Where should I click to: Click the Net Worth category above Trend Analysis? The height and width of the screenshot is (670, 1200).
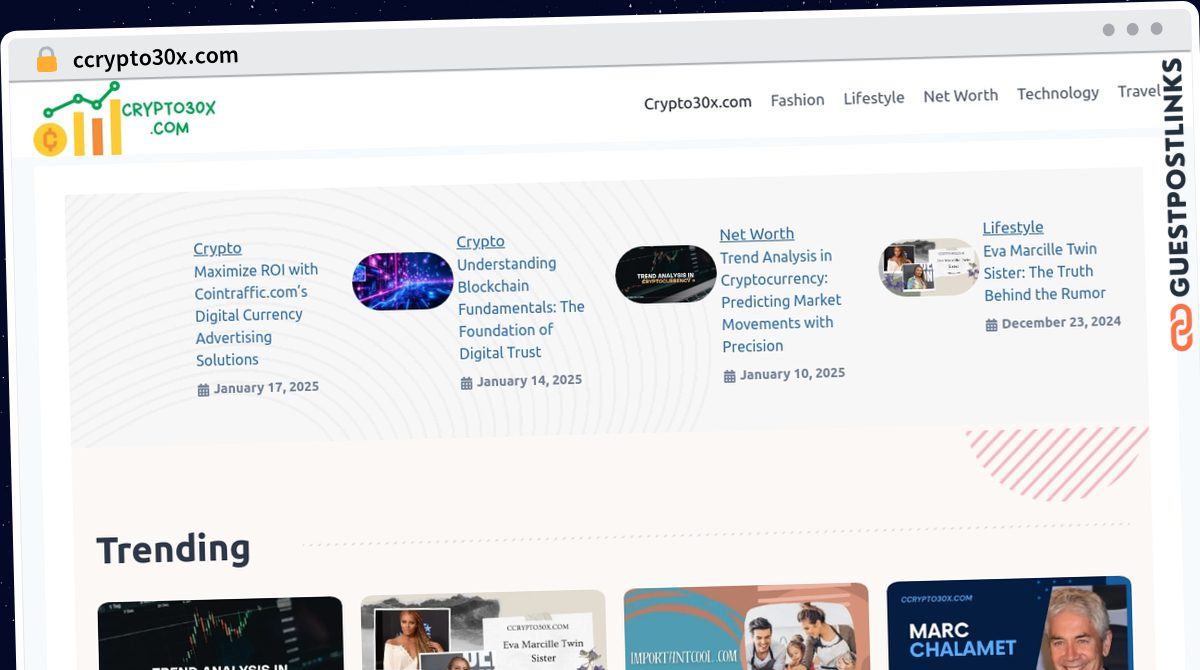[757, 234]
